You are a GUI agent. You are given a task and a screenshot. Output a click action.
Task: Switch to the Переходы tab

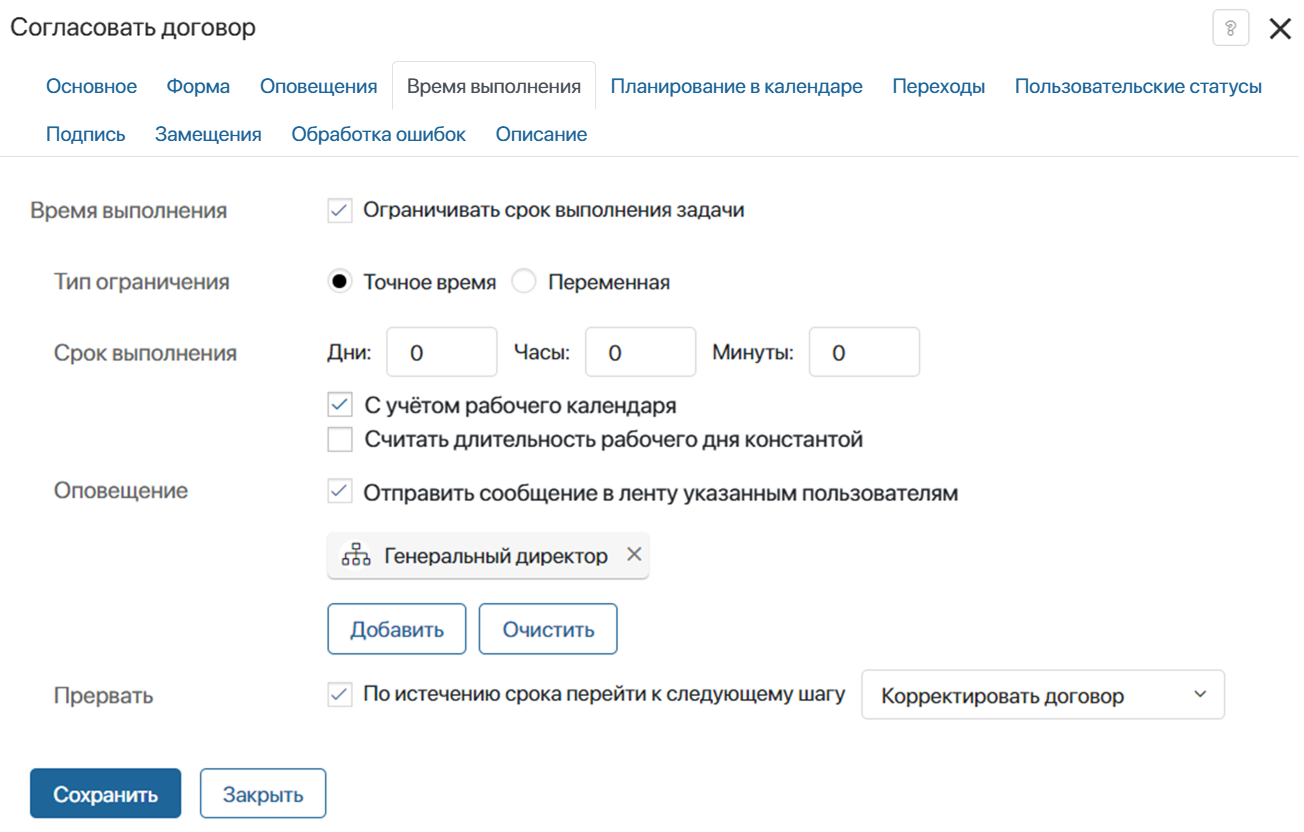939,86
